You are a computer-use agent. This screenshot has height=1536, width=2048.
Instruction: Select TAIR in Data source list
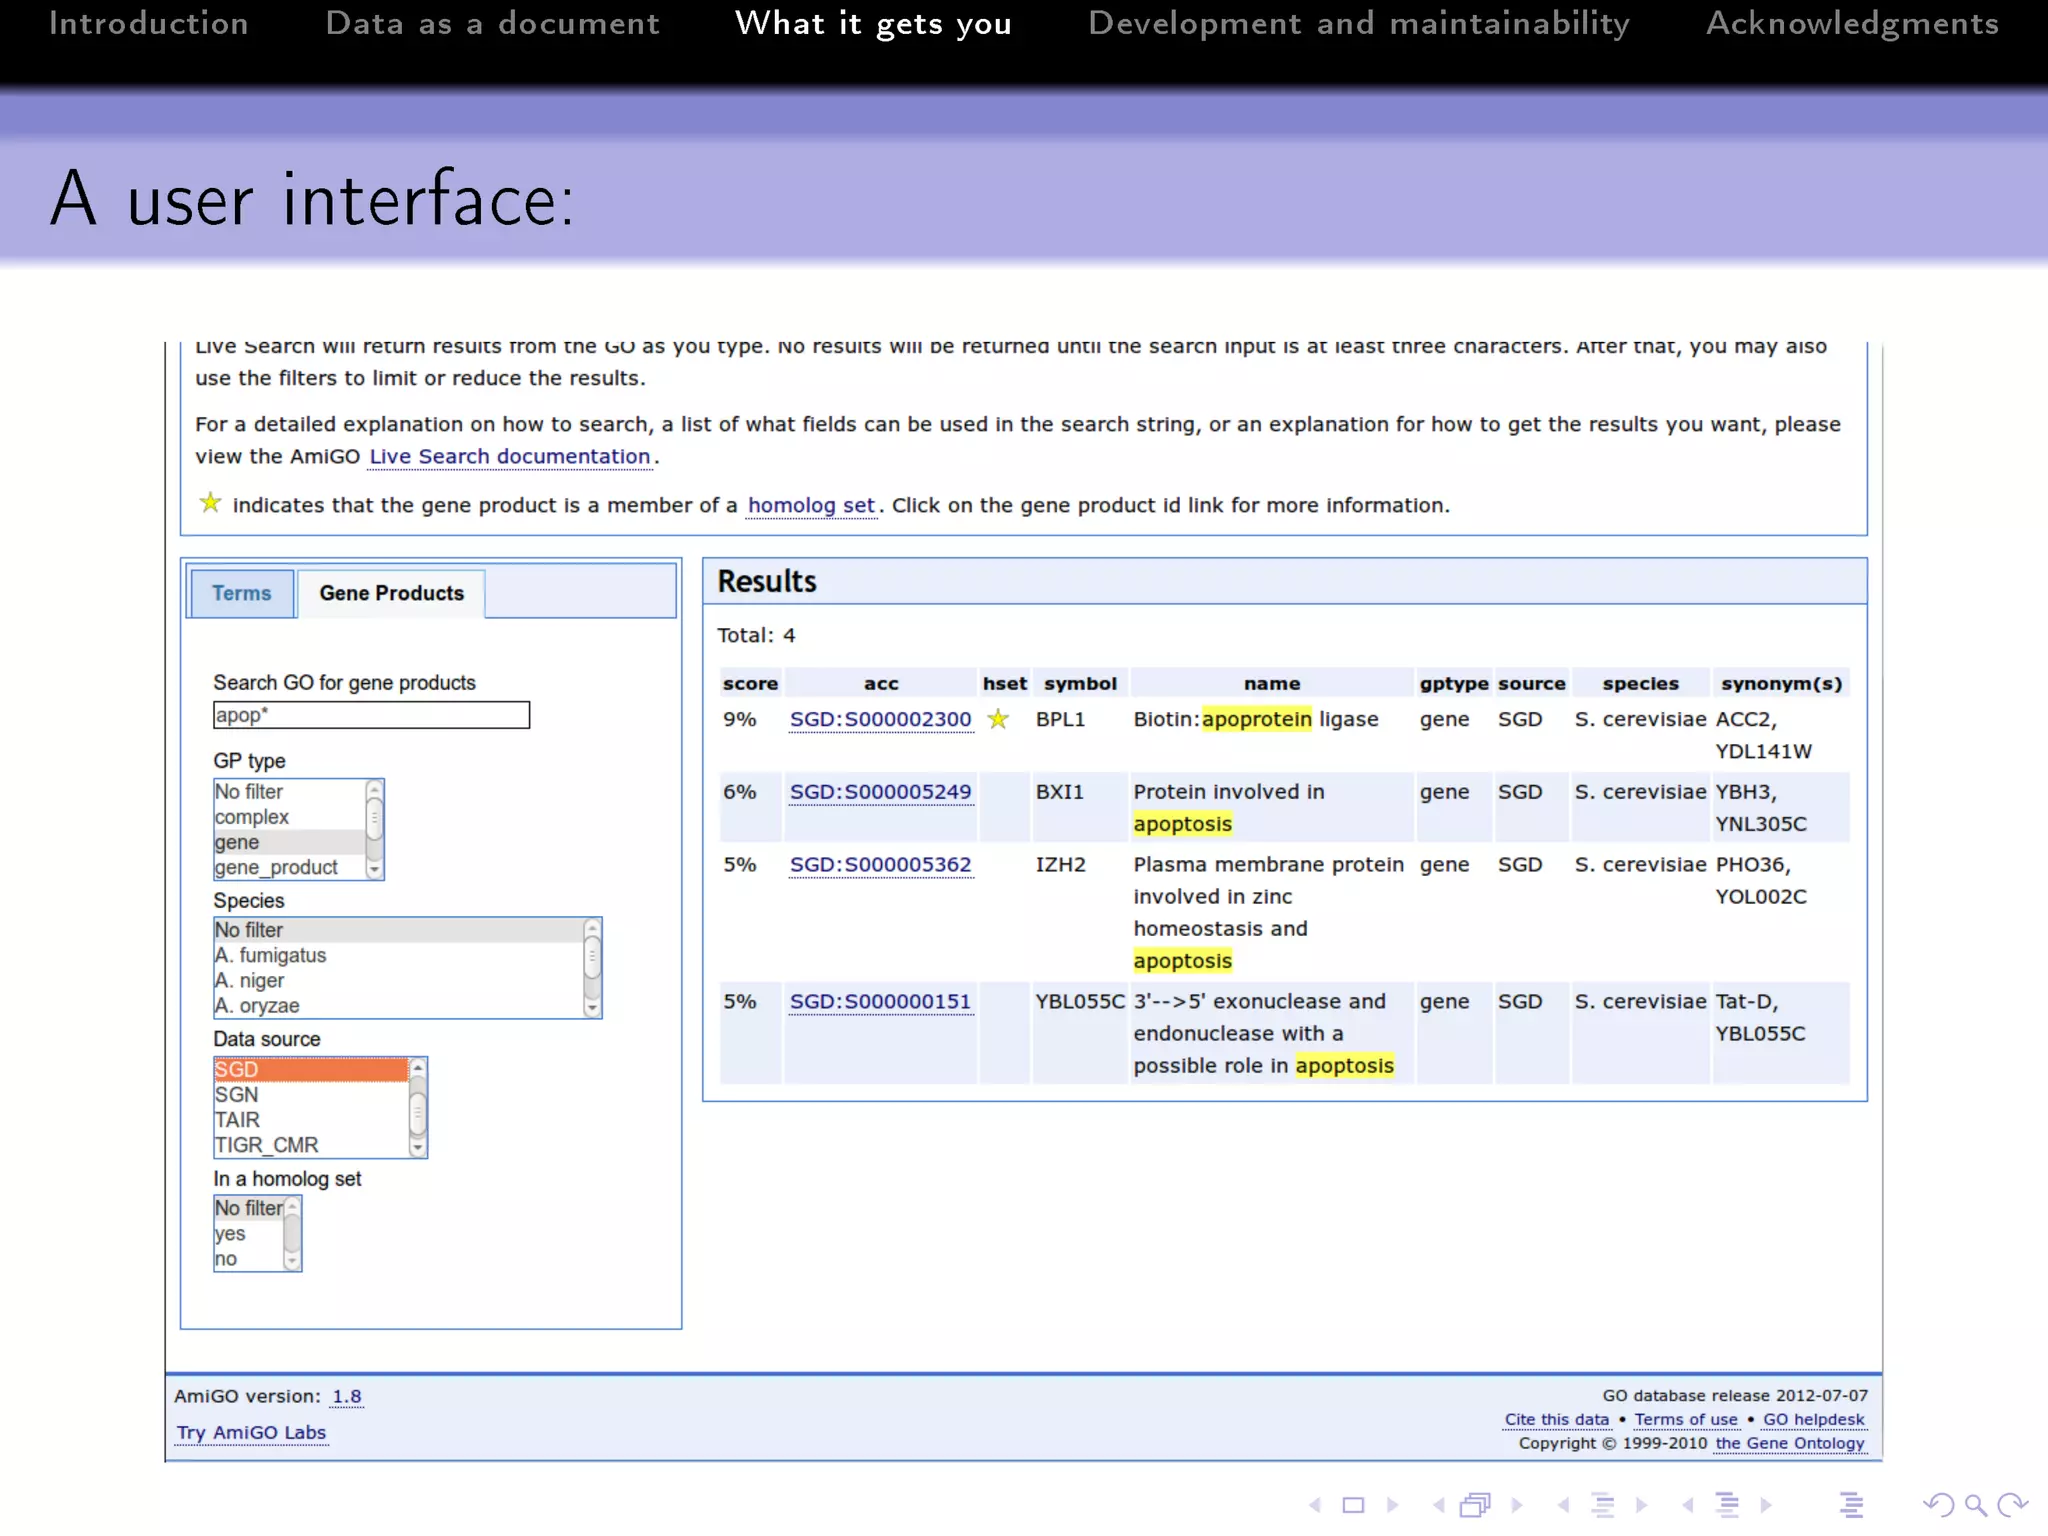311,1119
